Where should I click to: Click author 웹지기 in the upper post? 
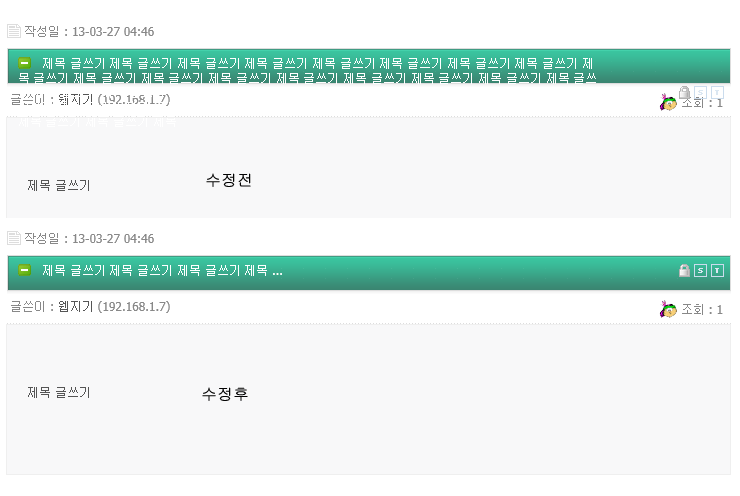point(75,99)
